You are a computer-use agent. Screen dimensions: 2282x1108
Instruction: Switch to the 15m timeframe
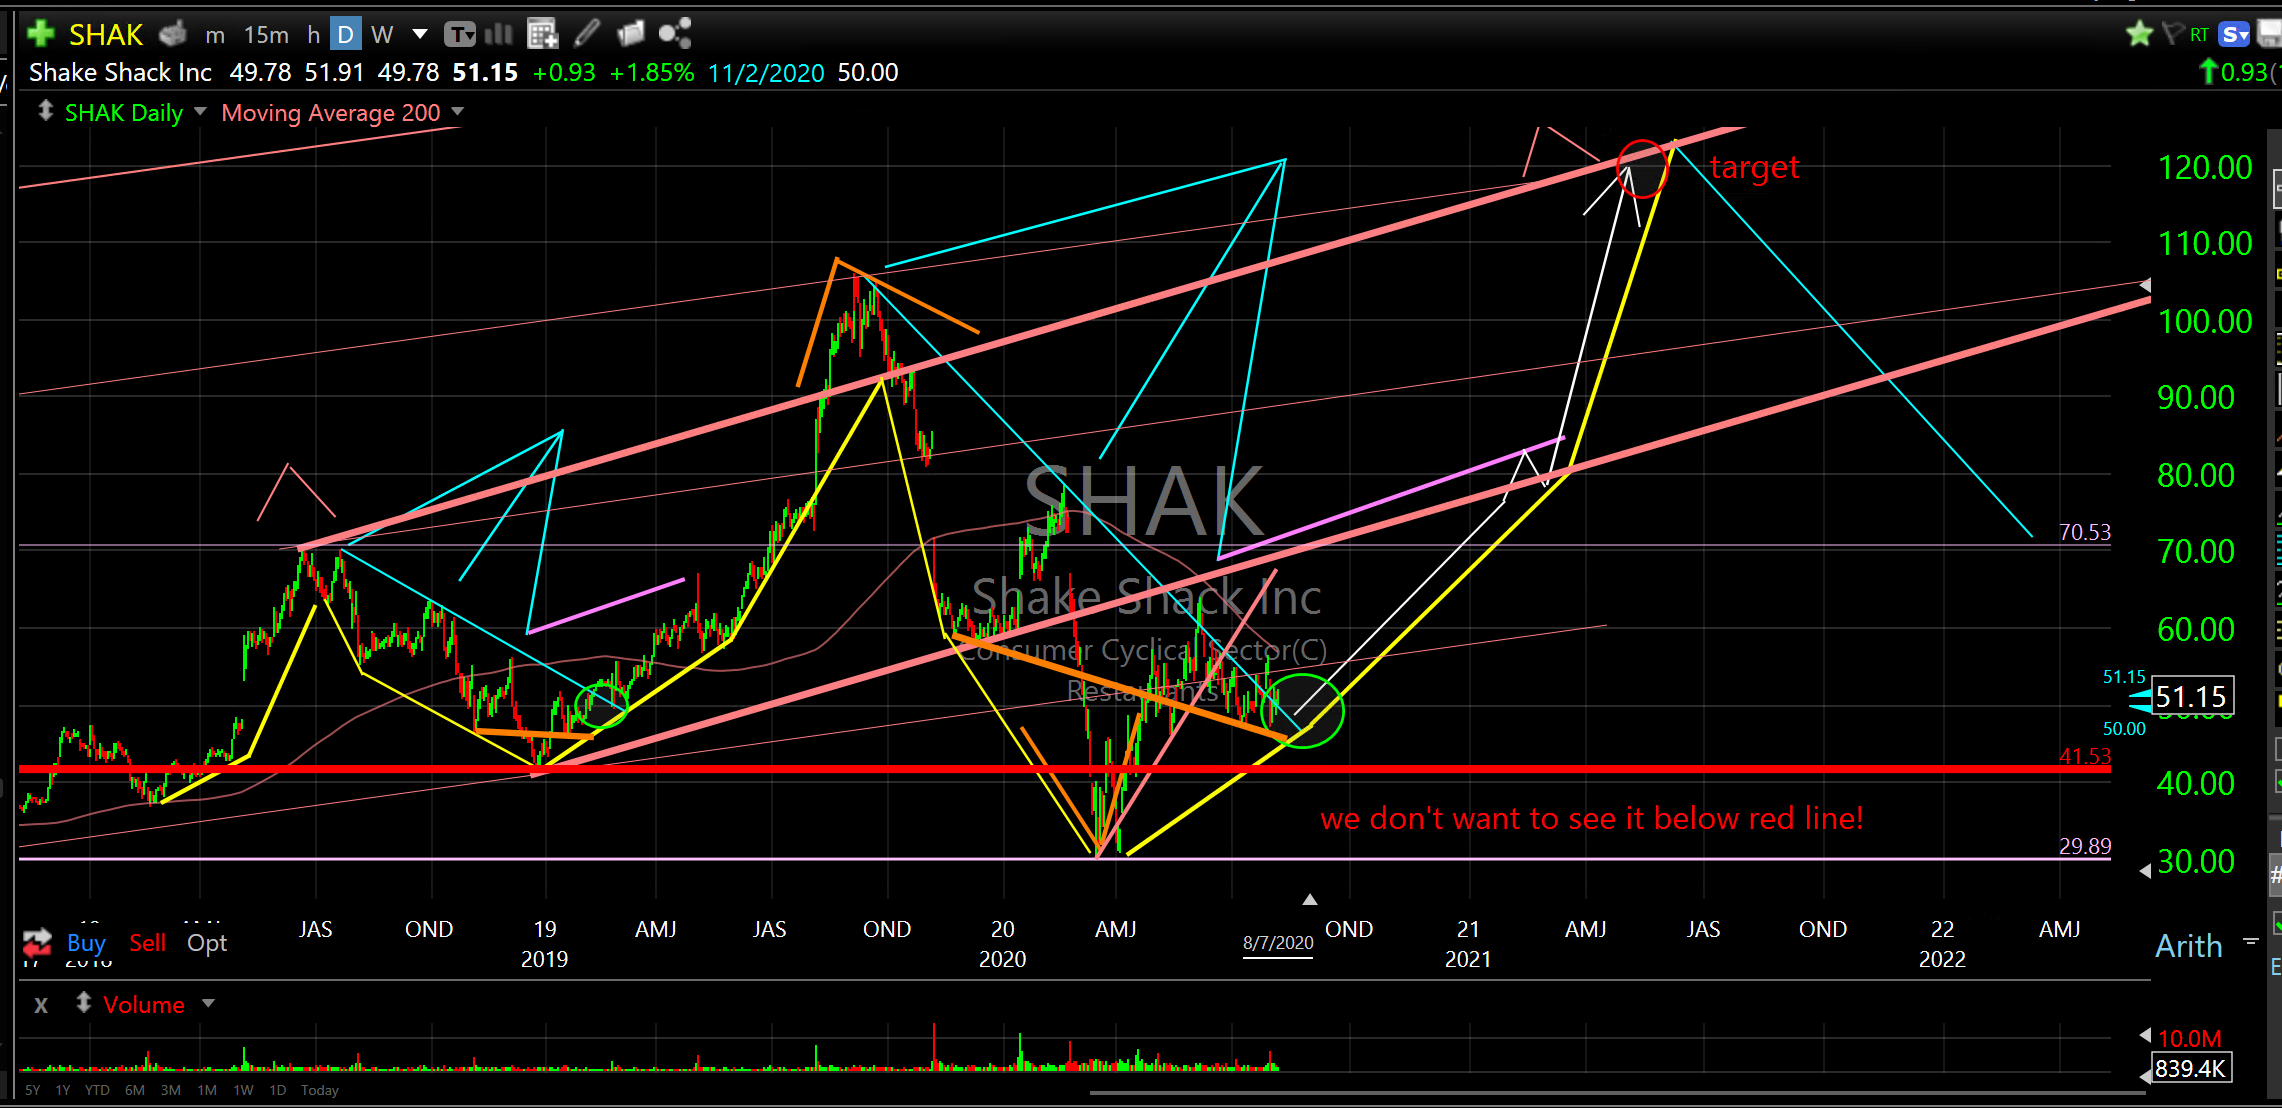click(266, 35)
